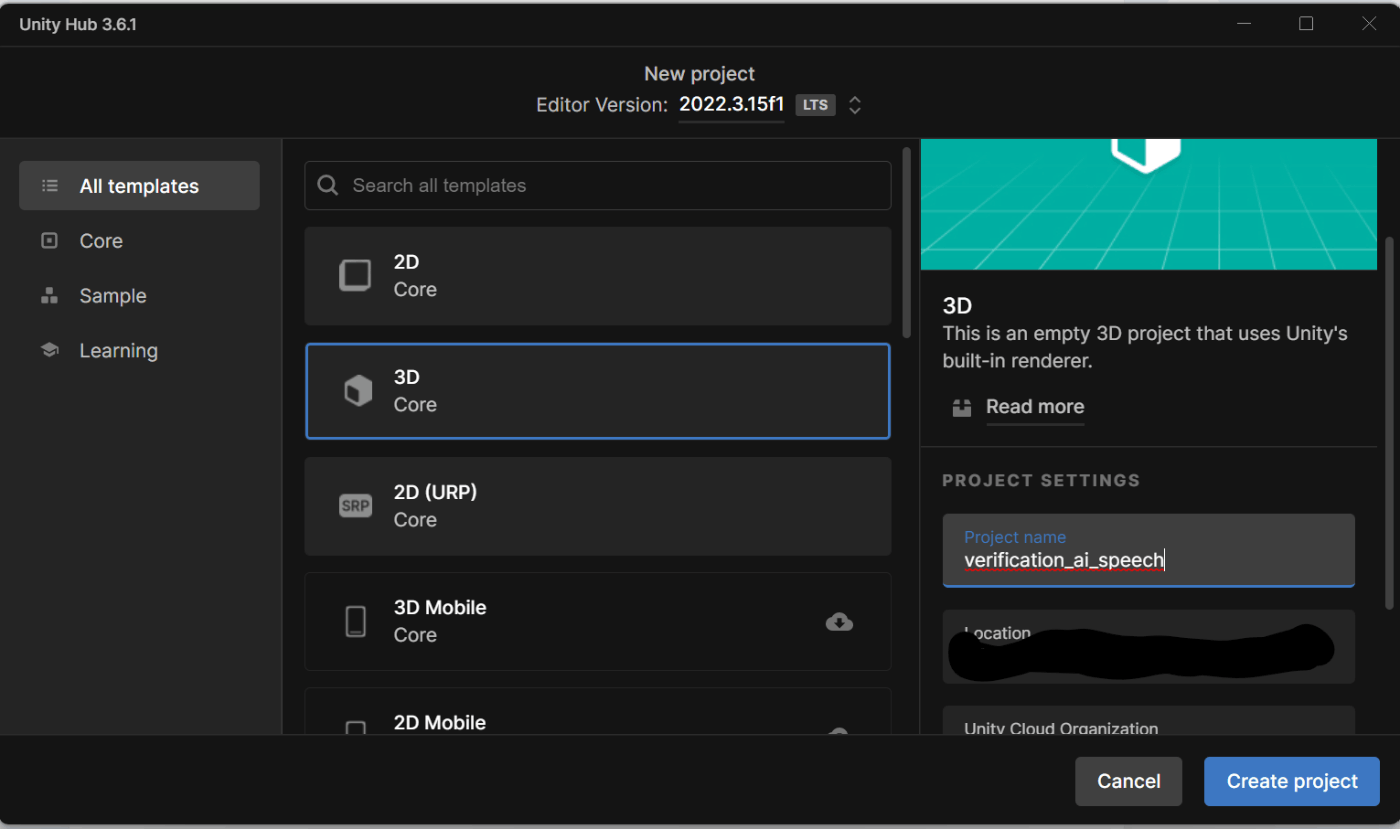The image size is (1400, 829).
Task: Click the Location field
Action: point(1148,647)
